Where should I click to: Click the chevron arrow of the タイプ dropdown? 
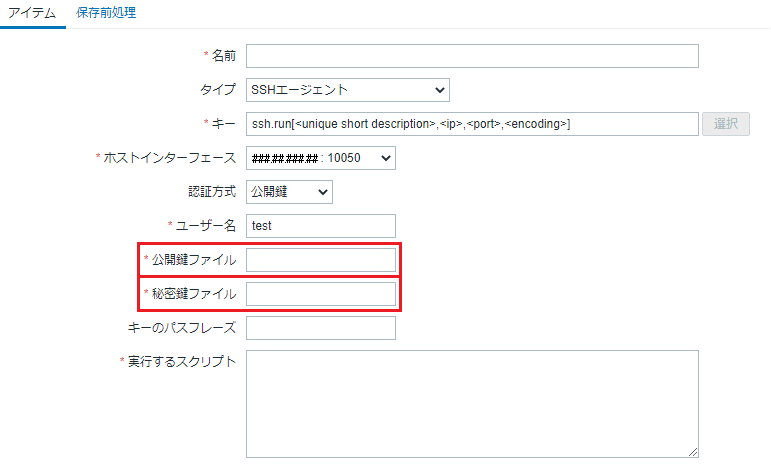tap(440, 90)
